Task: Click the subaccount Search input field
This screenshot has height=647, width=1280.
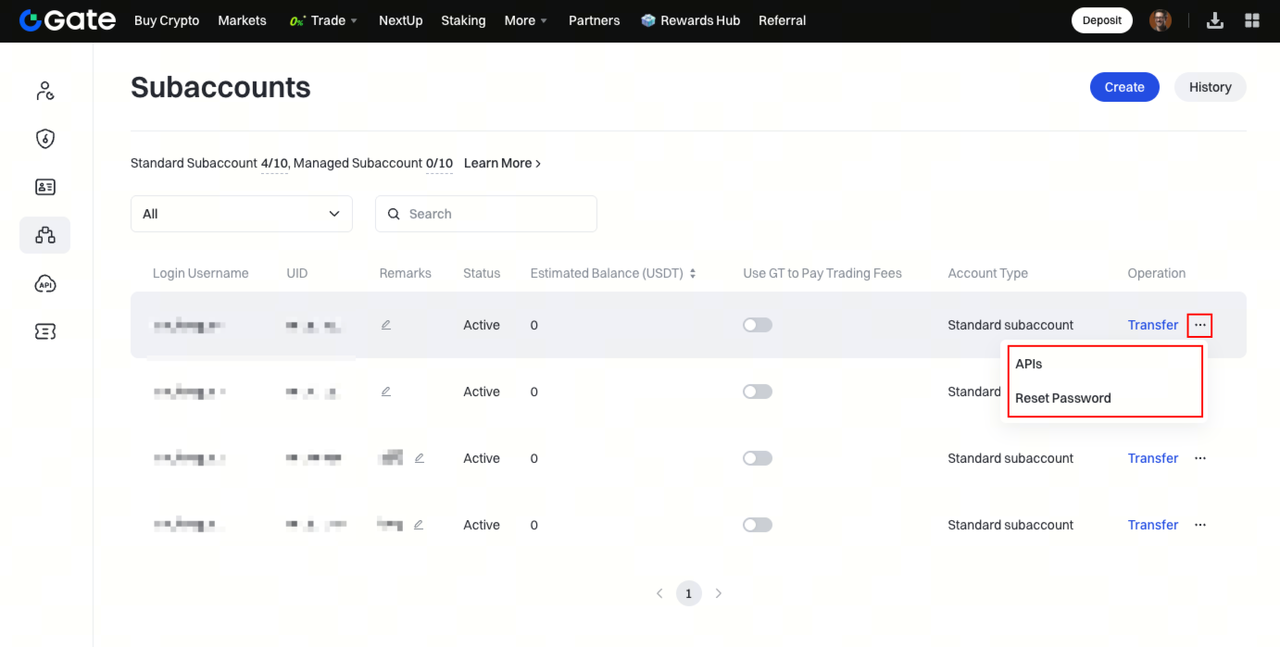Action: pos(497,214)
